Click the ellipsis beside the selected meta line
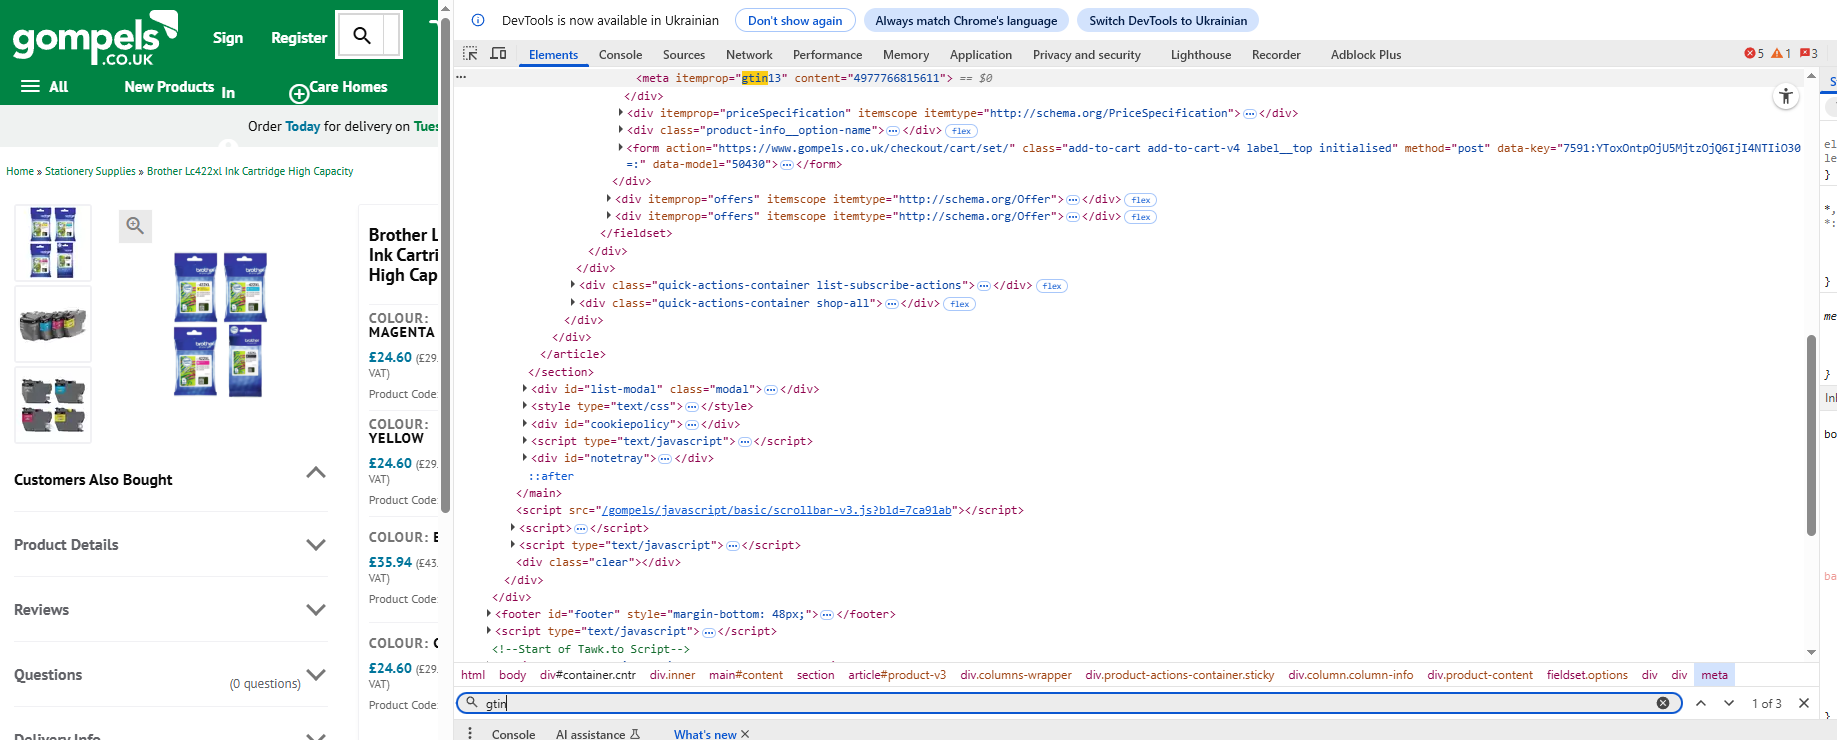 (x=461, y=77)
